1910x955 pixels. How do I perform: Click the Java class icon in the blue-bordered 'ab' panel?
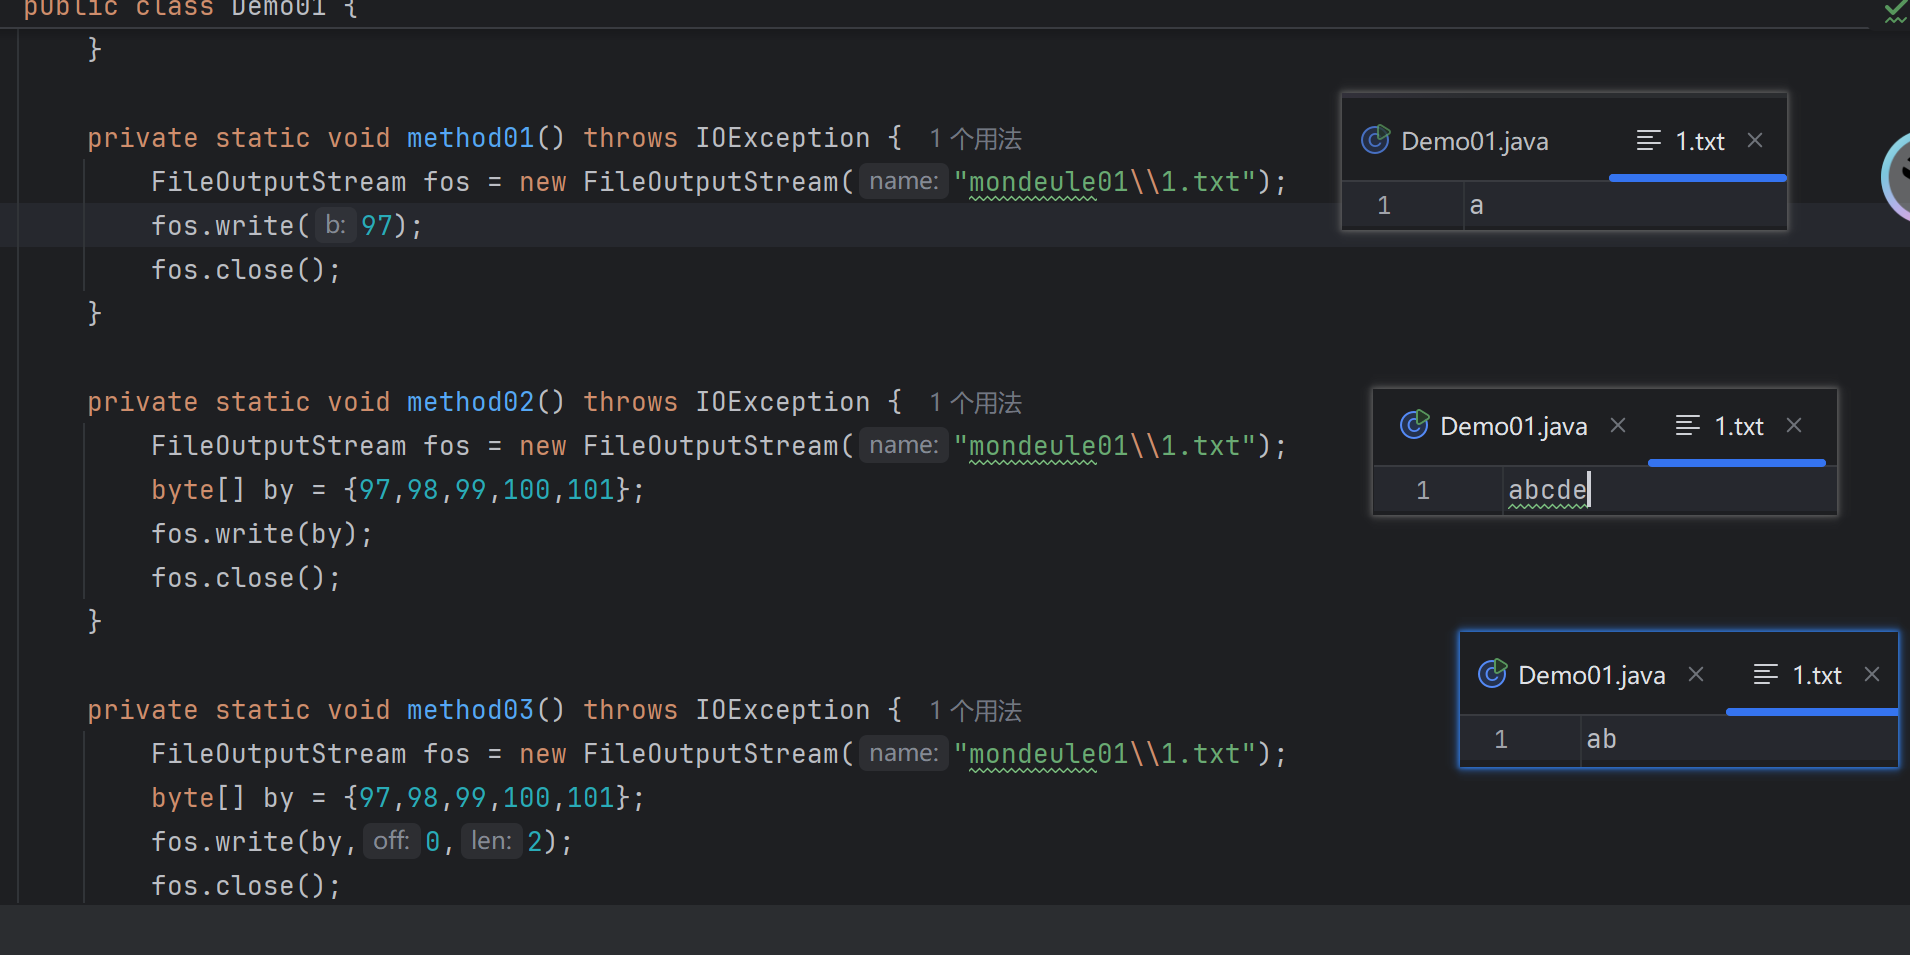1492,675
